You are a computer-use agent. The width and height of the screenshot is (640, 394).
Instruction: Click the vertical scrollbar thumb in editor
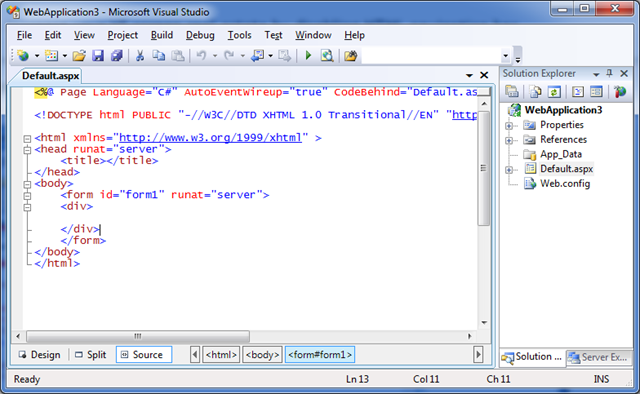coord(484,168)
